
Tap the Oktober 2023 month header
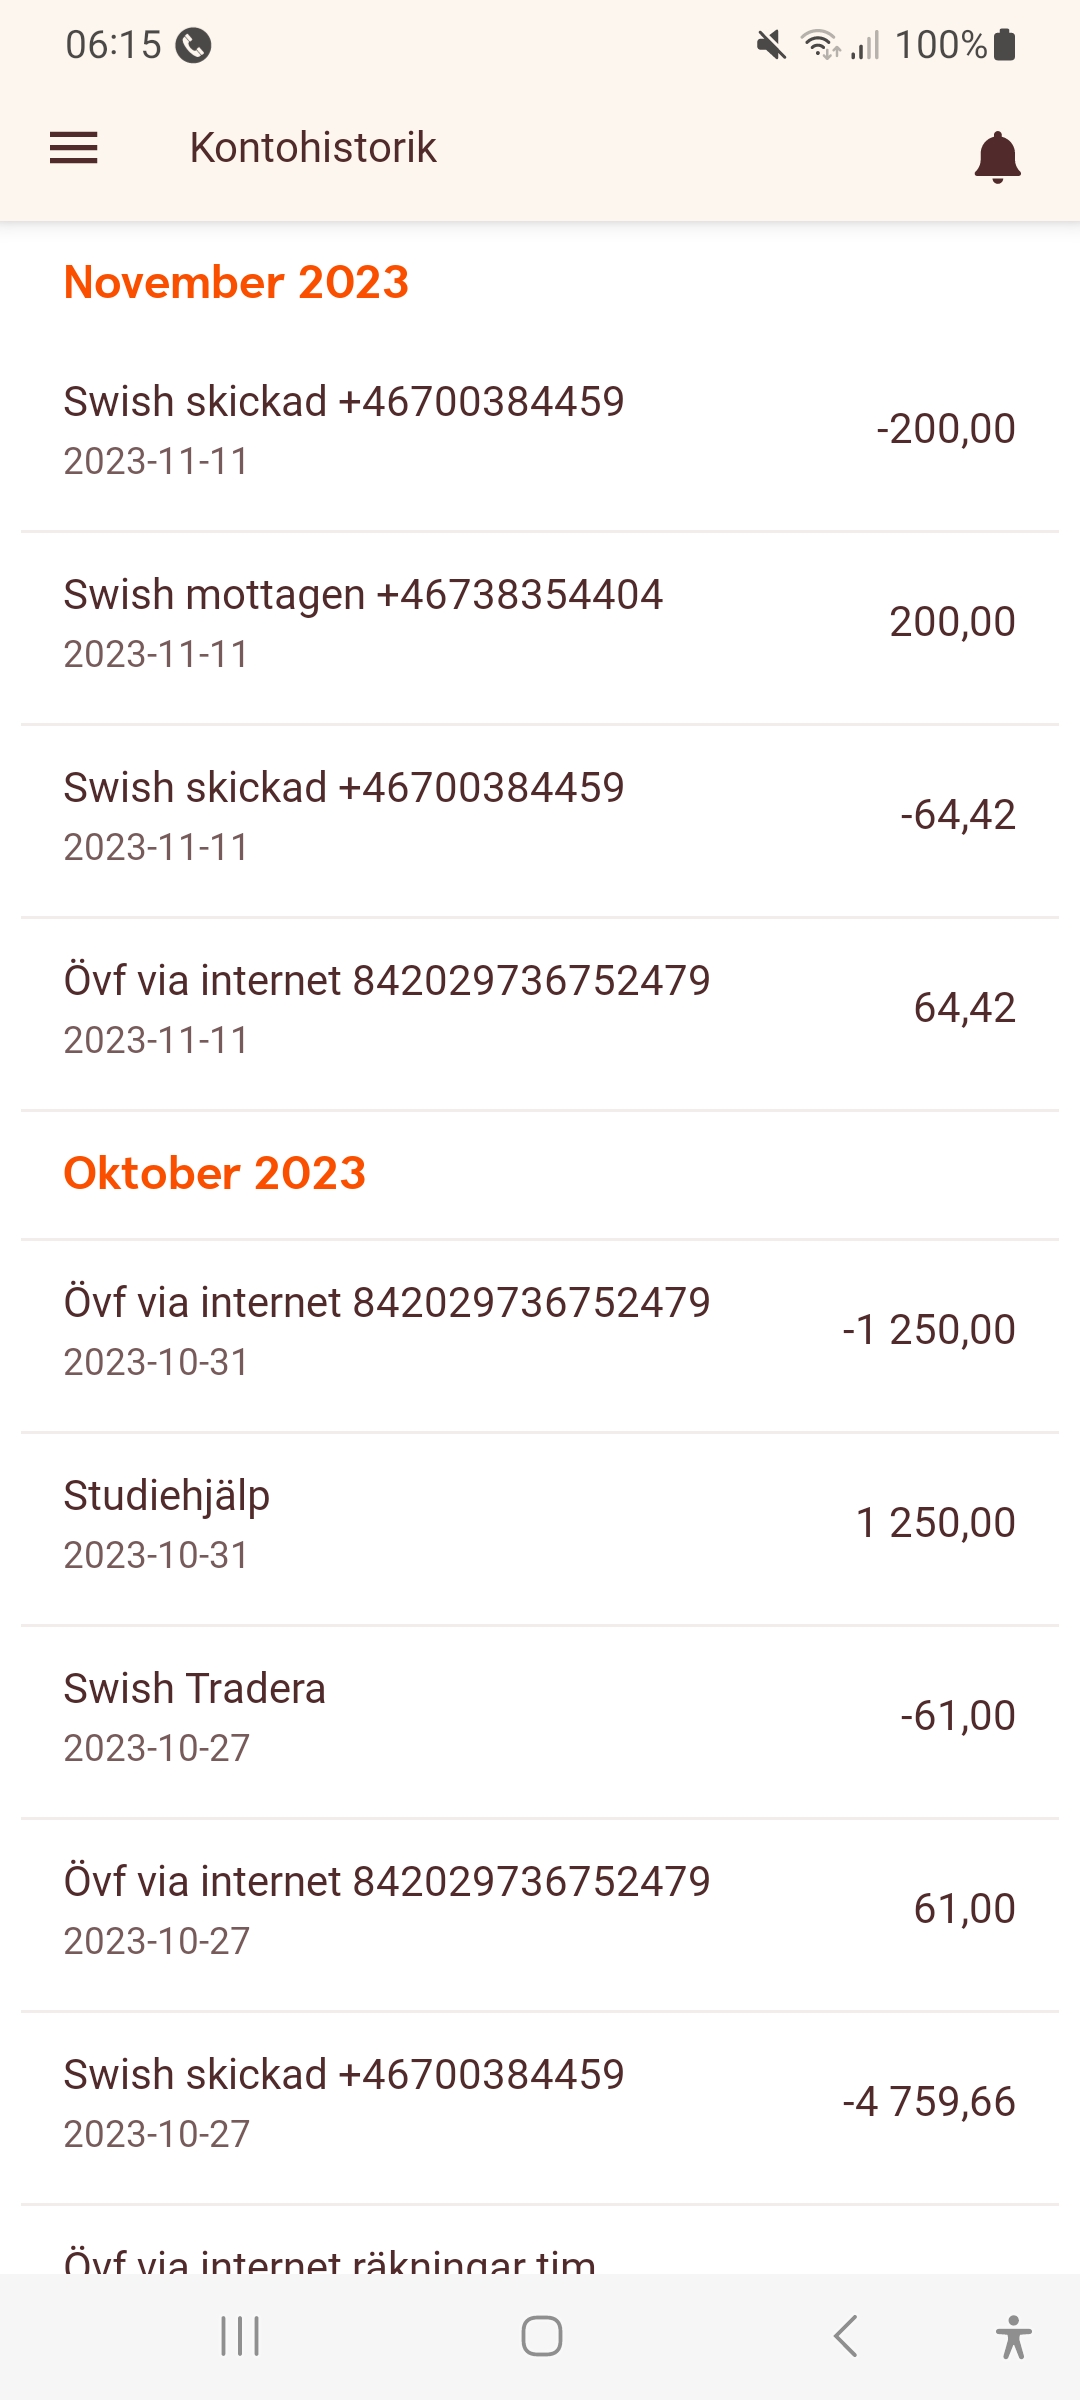click(215, 1173)
